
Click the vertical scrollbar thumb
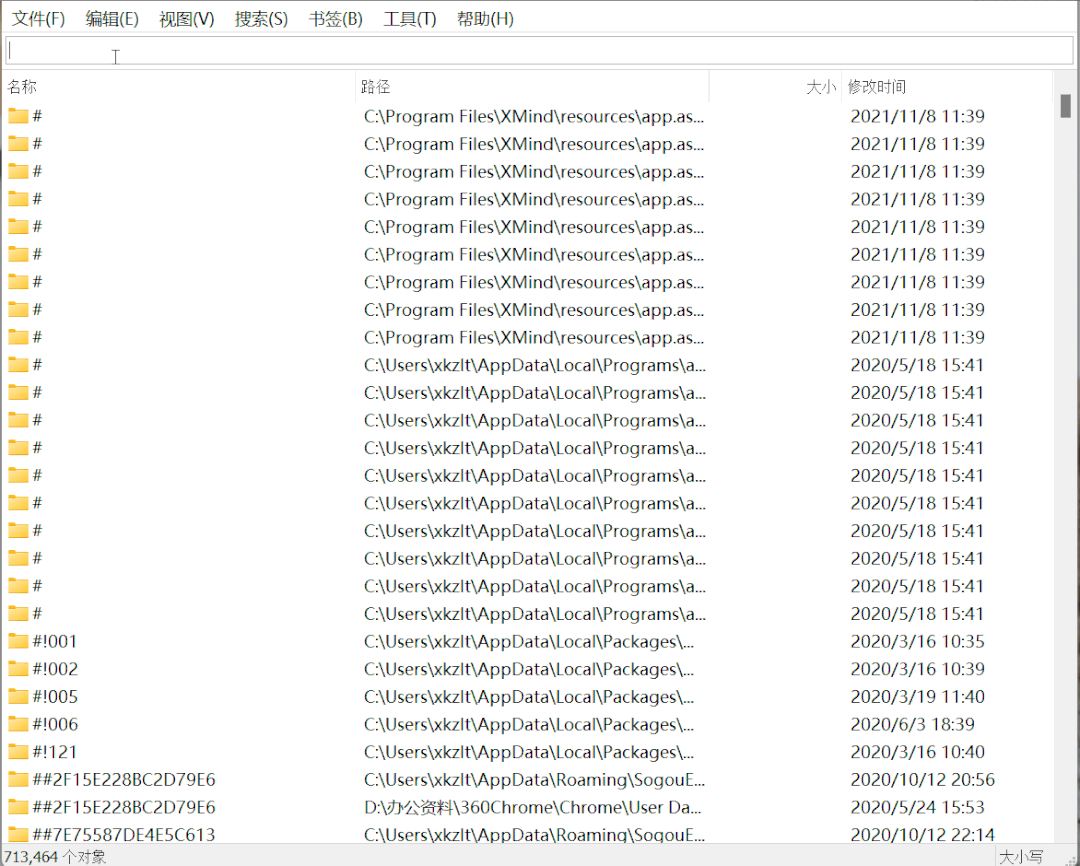click(1066, 106)
